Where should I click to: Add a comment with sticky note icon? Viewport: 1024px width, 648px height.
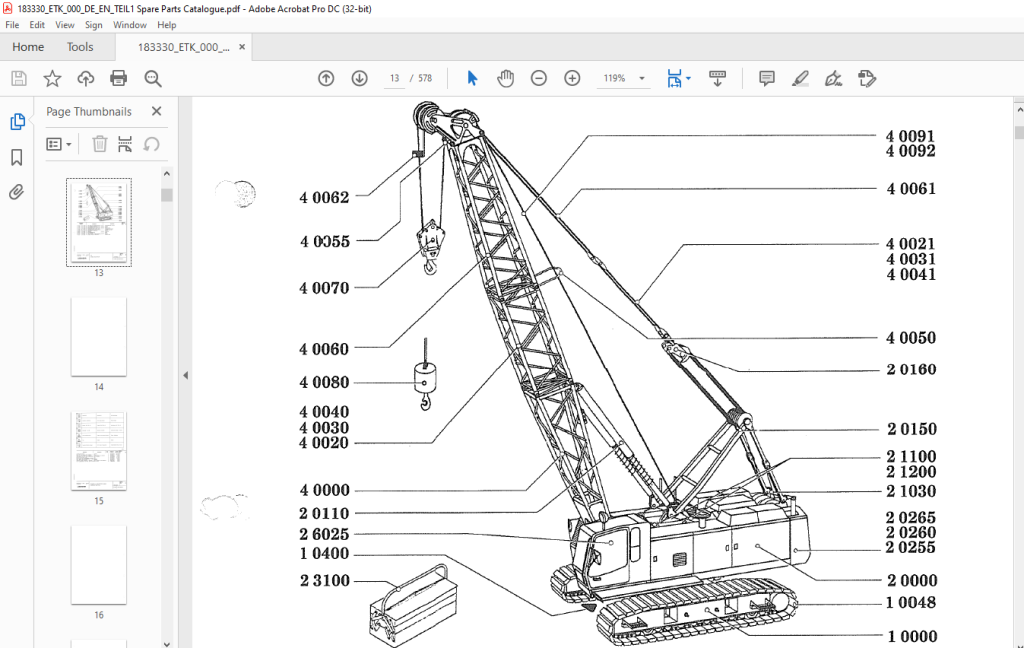[767, 78]
